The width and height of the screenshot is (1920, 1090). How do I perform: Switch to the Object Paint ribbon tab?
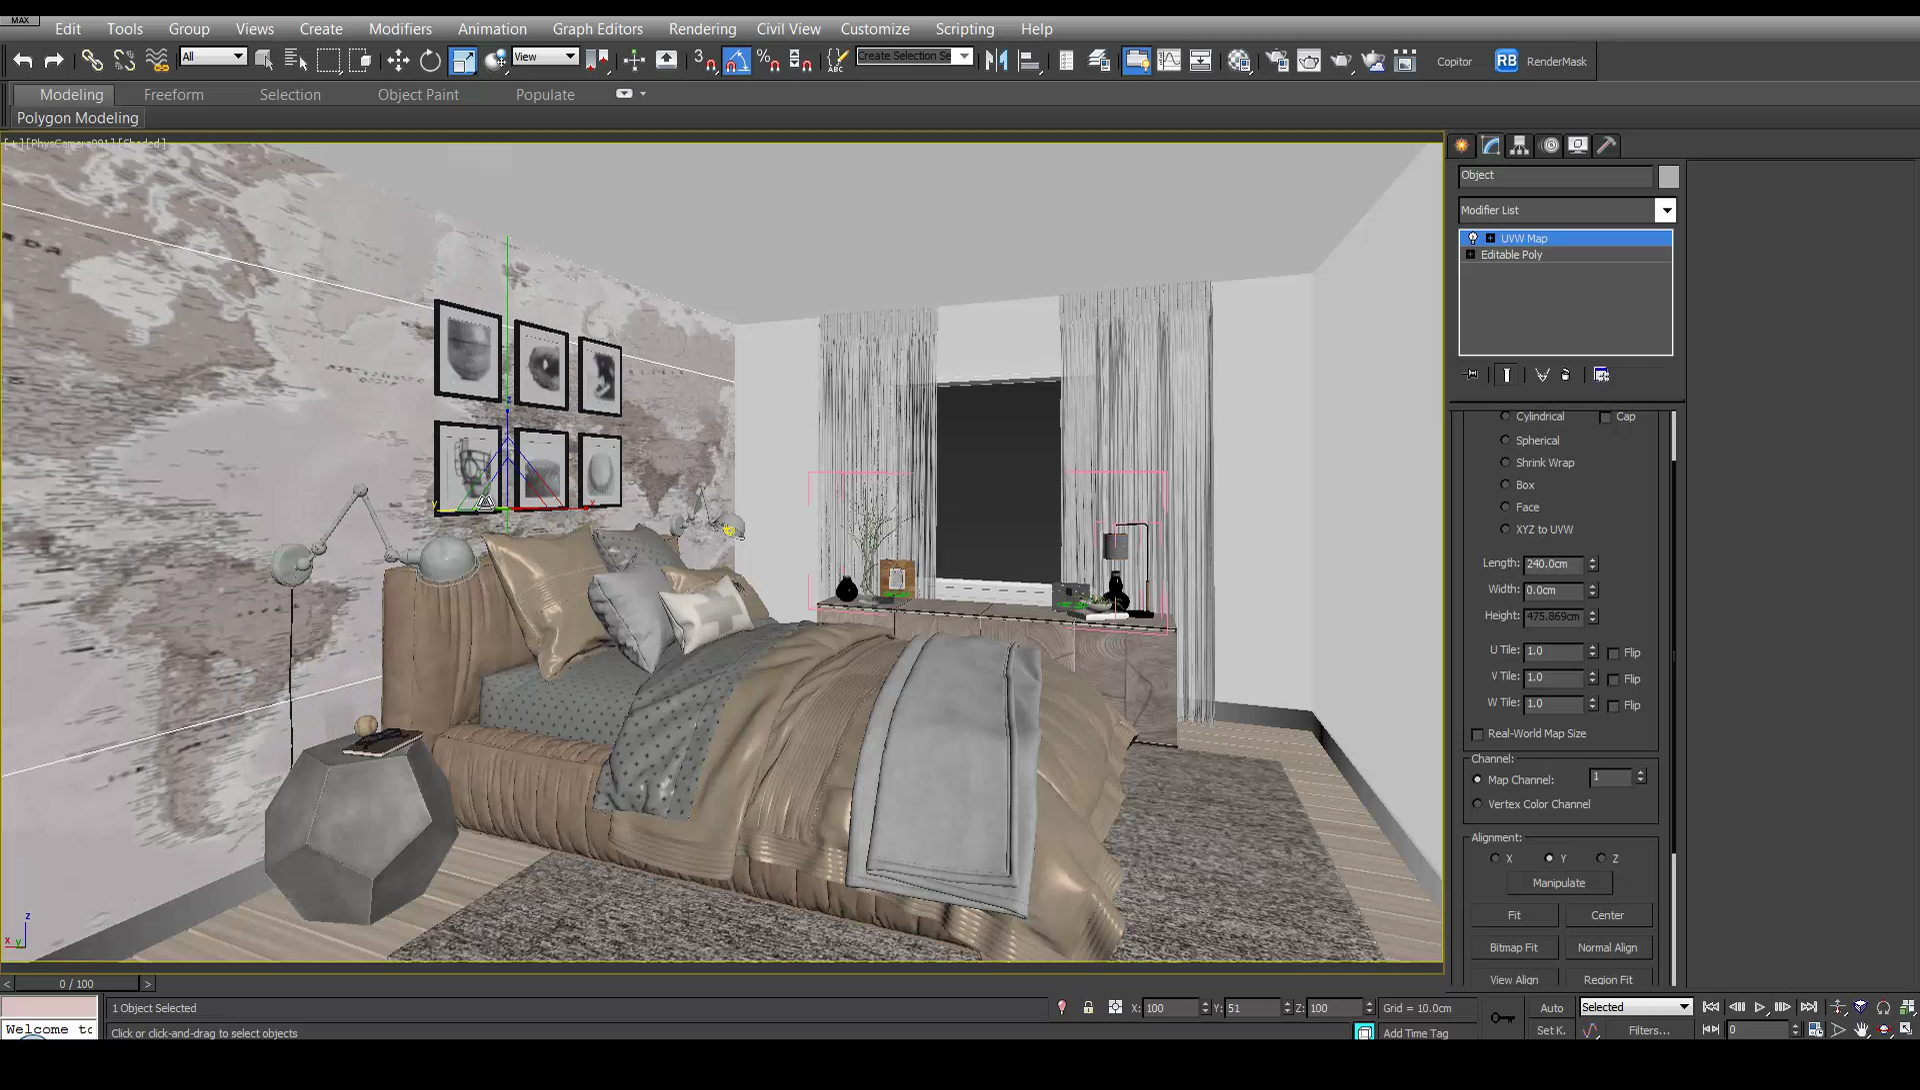point(418,95)
